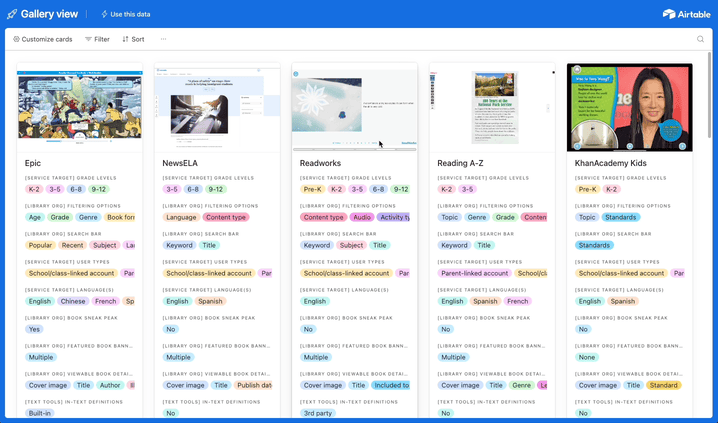This screenshot has height=423, width=718.
Task: Click the Genre tag in Reading A-Z book details
Action: click(521, 385)
